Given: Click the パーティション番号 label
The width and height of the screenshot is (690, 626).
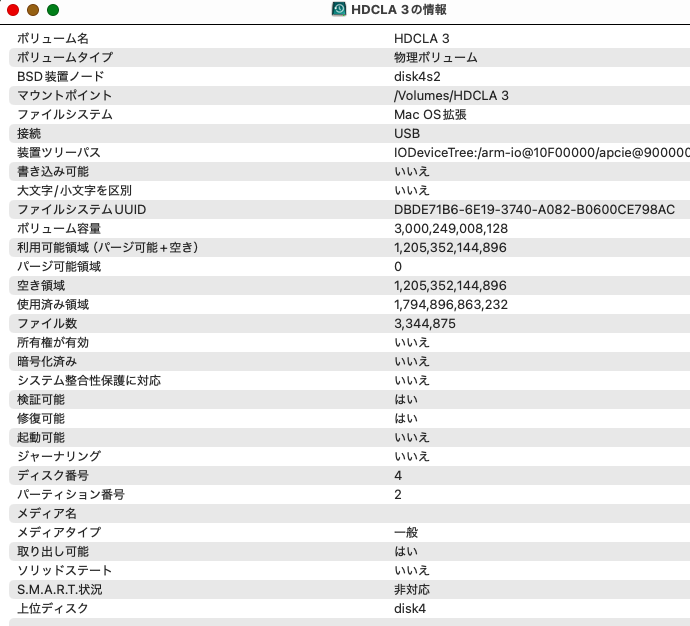Looking at the screenshot, I should click(71, 494).
